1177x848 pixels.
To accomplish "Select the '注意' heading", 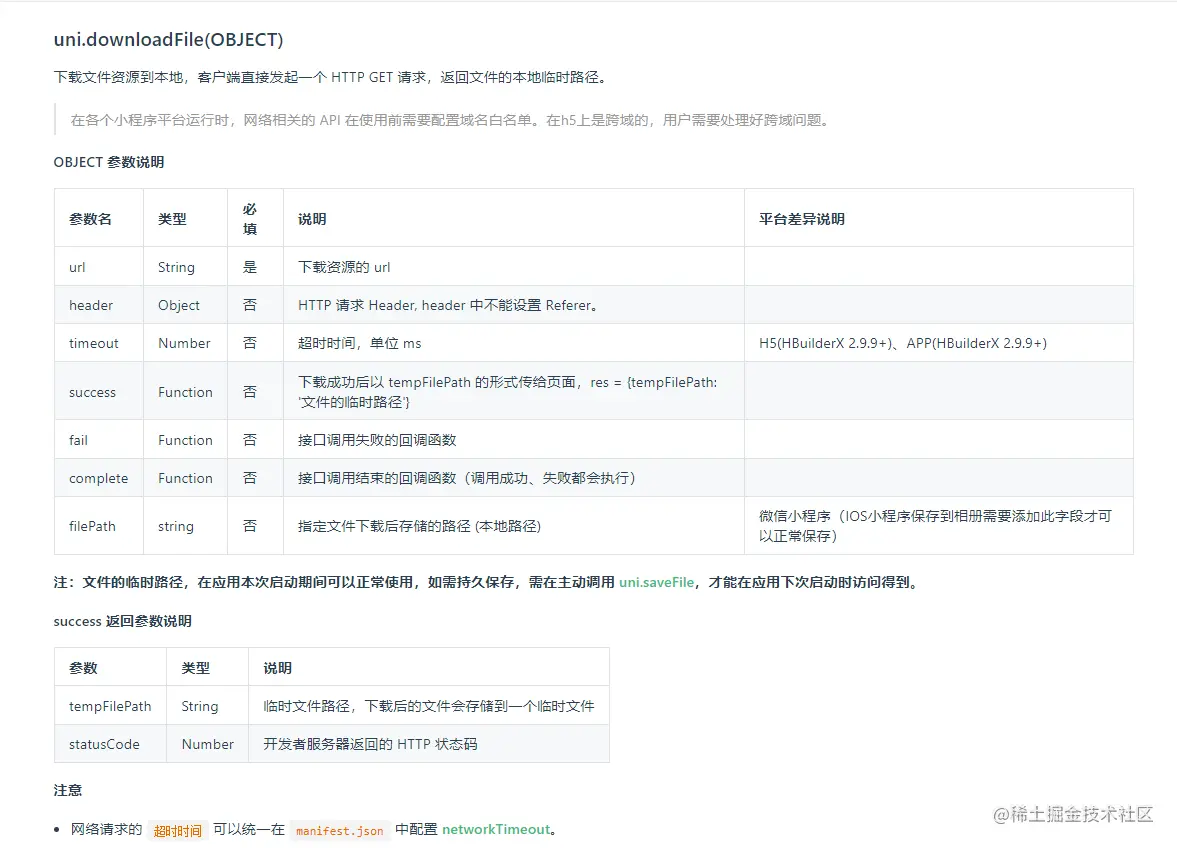I will (x=68, y=790).
